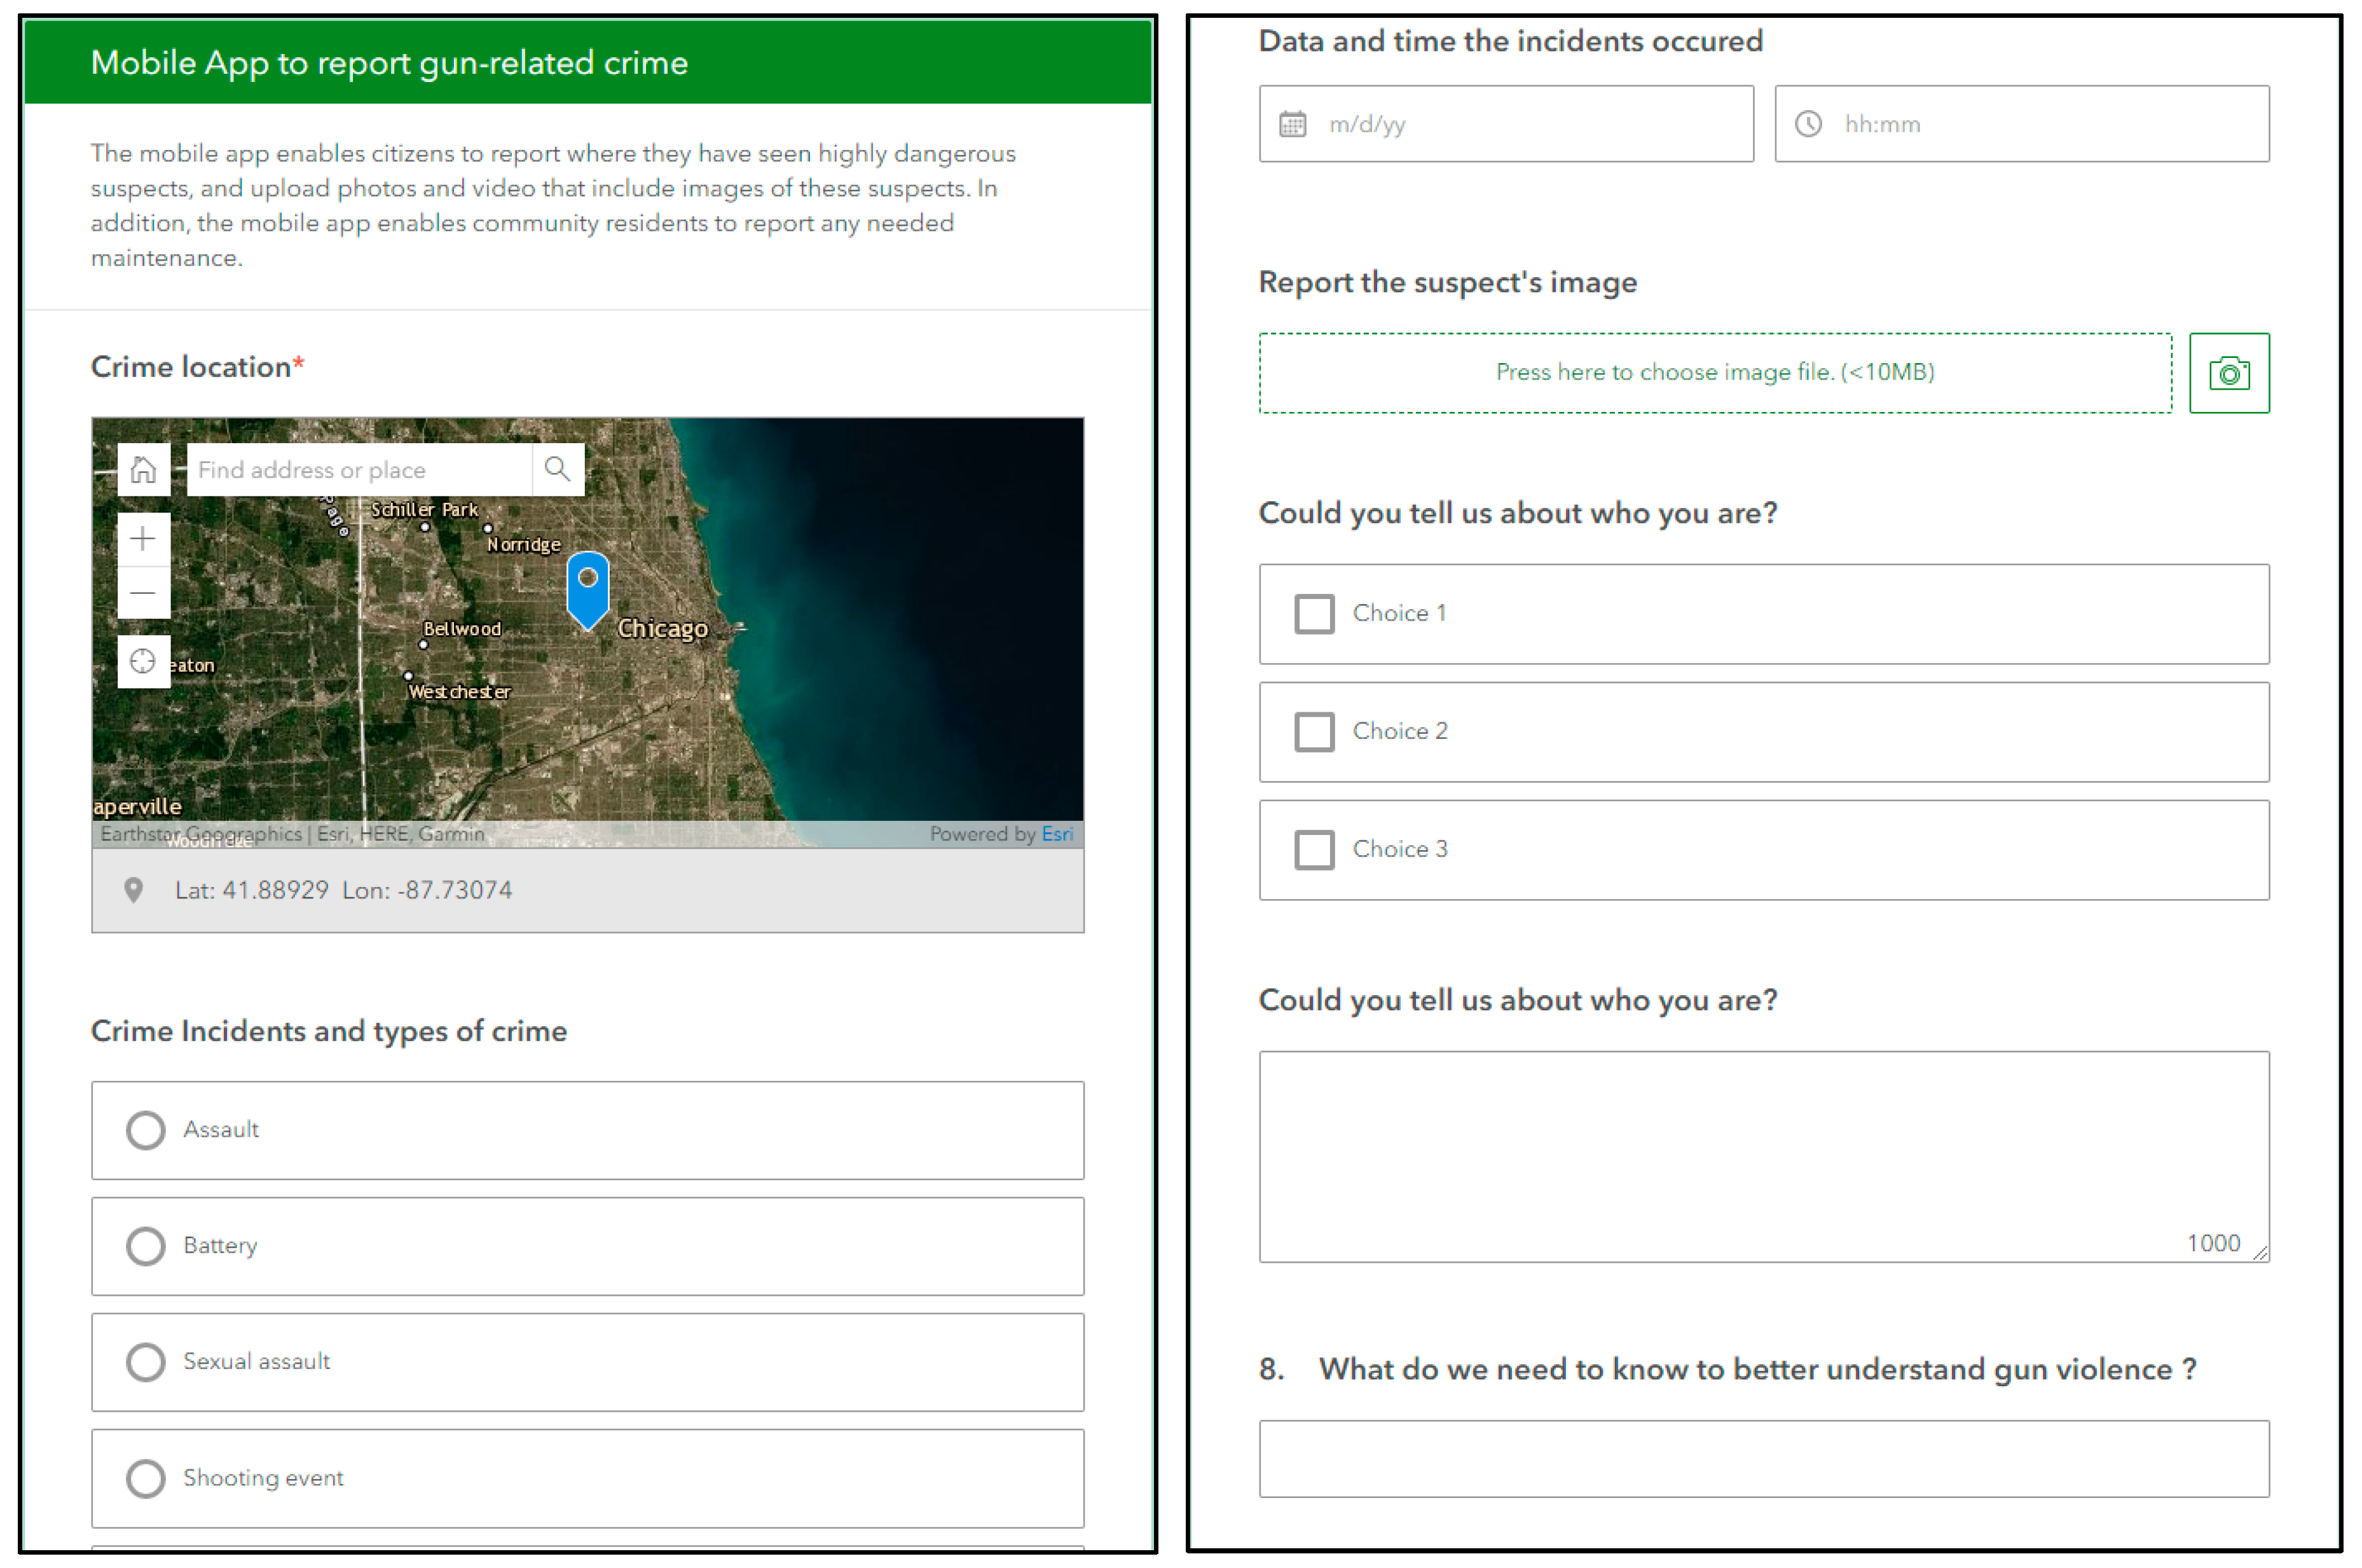Click the Bellwood label on the map
The height and width of the screenshot is (1568, 2362).
click(462, 628)
